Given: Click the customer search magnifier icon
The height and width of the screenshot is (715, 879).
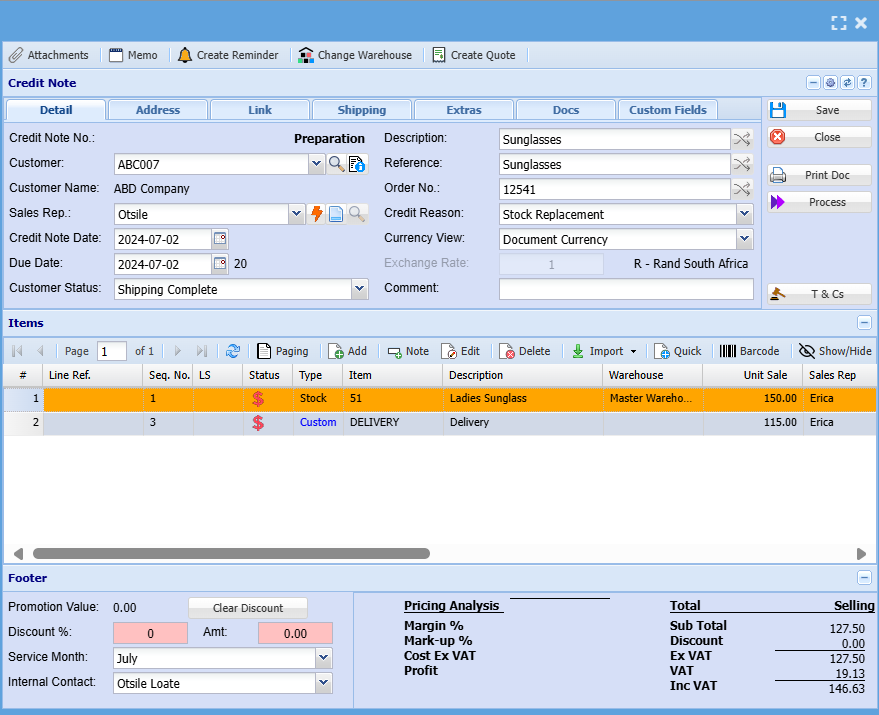Looking at the screenshot, I should (x=336, y=164).
